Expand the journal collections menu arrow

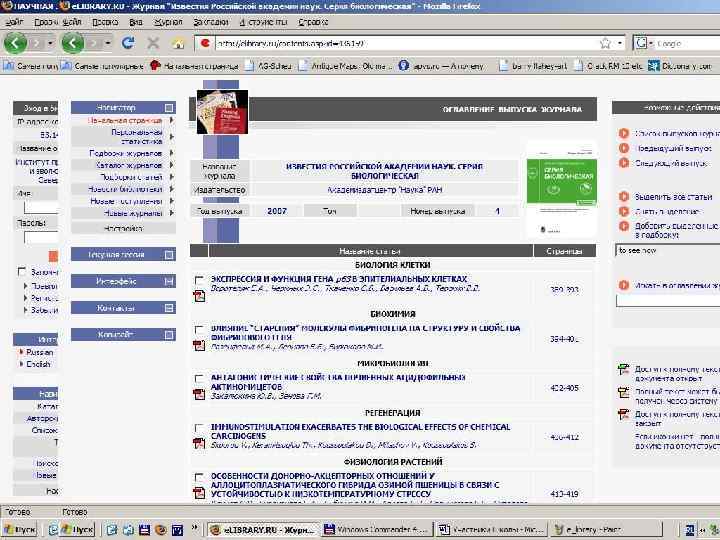172,153
